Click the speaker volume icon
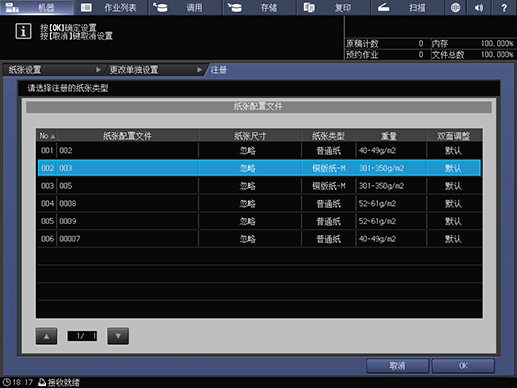517x388 pixels. (x=479, y=7)
